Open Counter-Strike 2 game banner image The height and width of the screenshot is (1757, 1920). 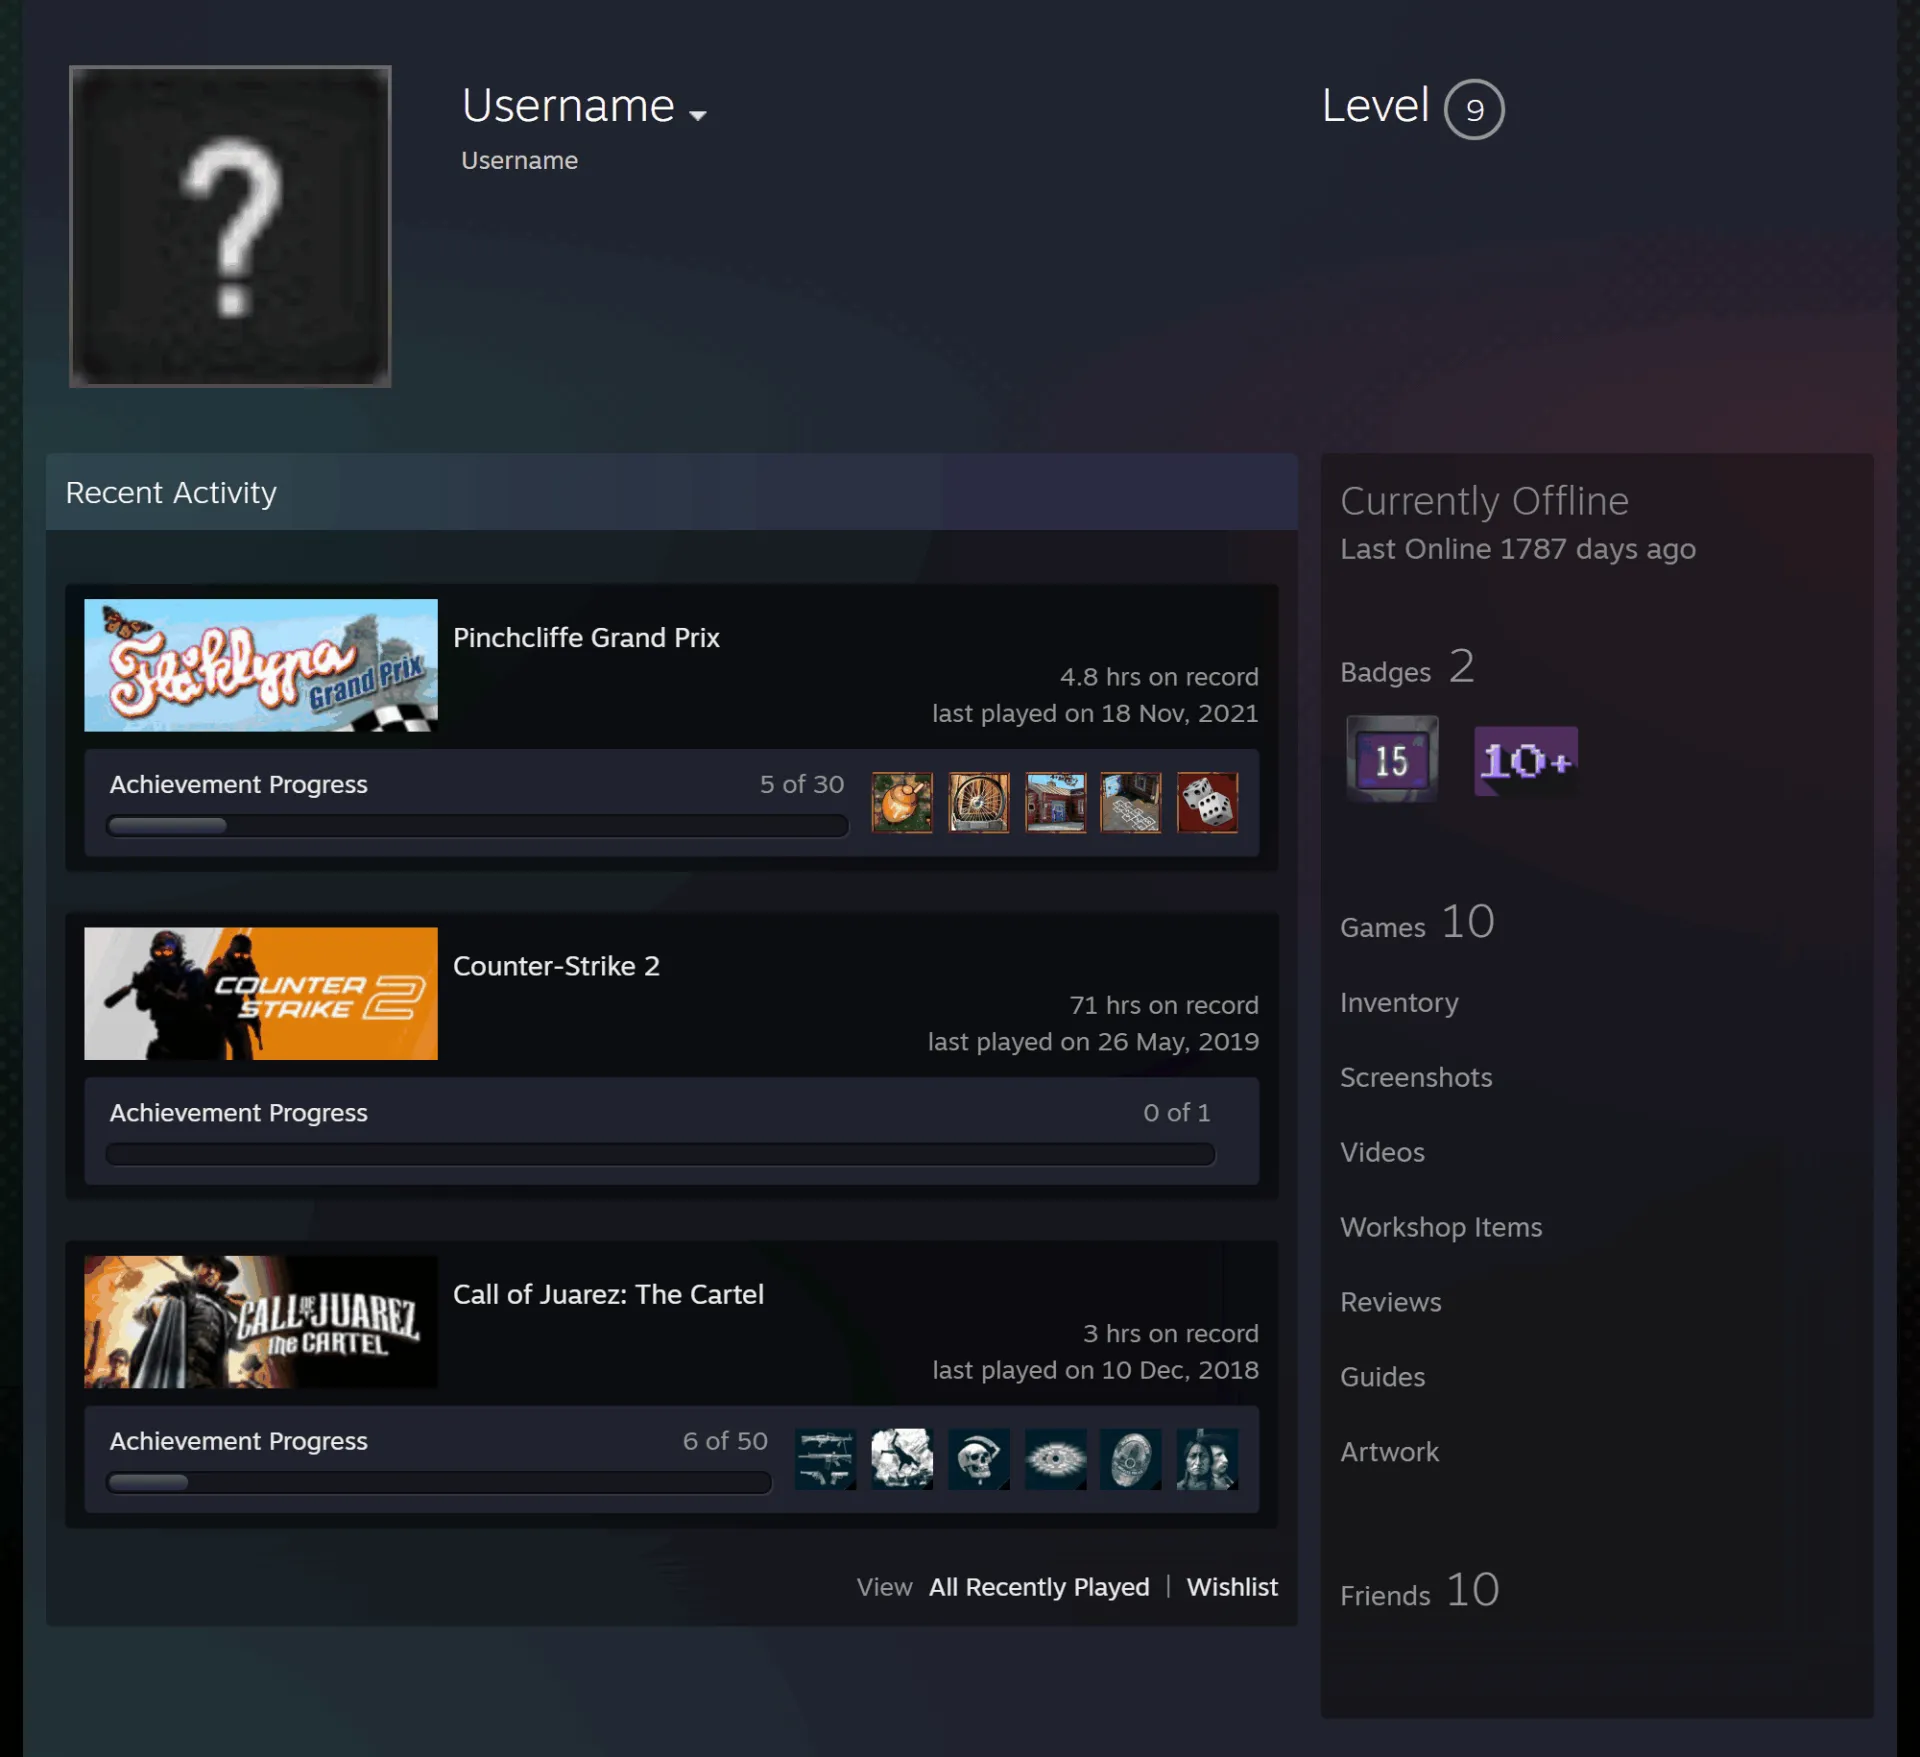pyautogui.click(x=261, y=993)
